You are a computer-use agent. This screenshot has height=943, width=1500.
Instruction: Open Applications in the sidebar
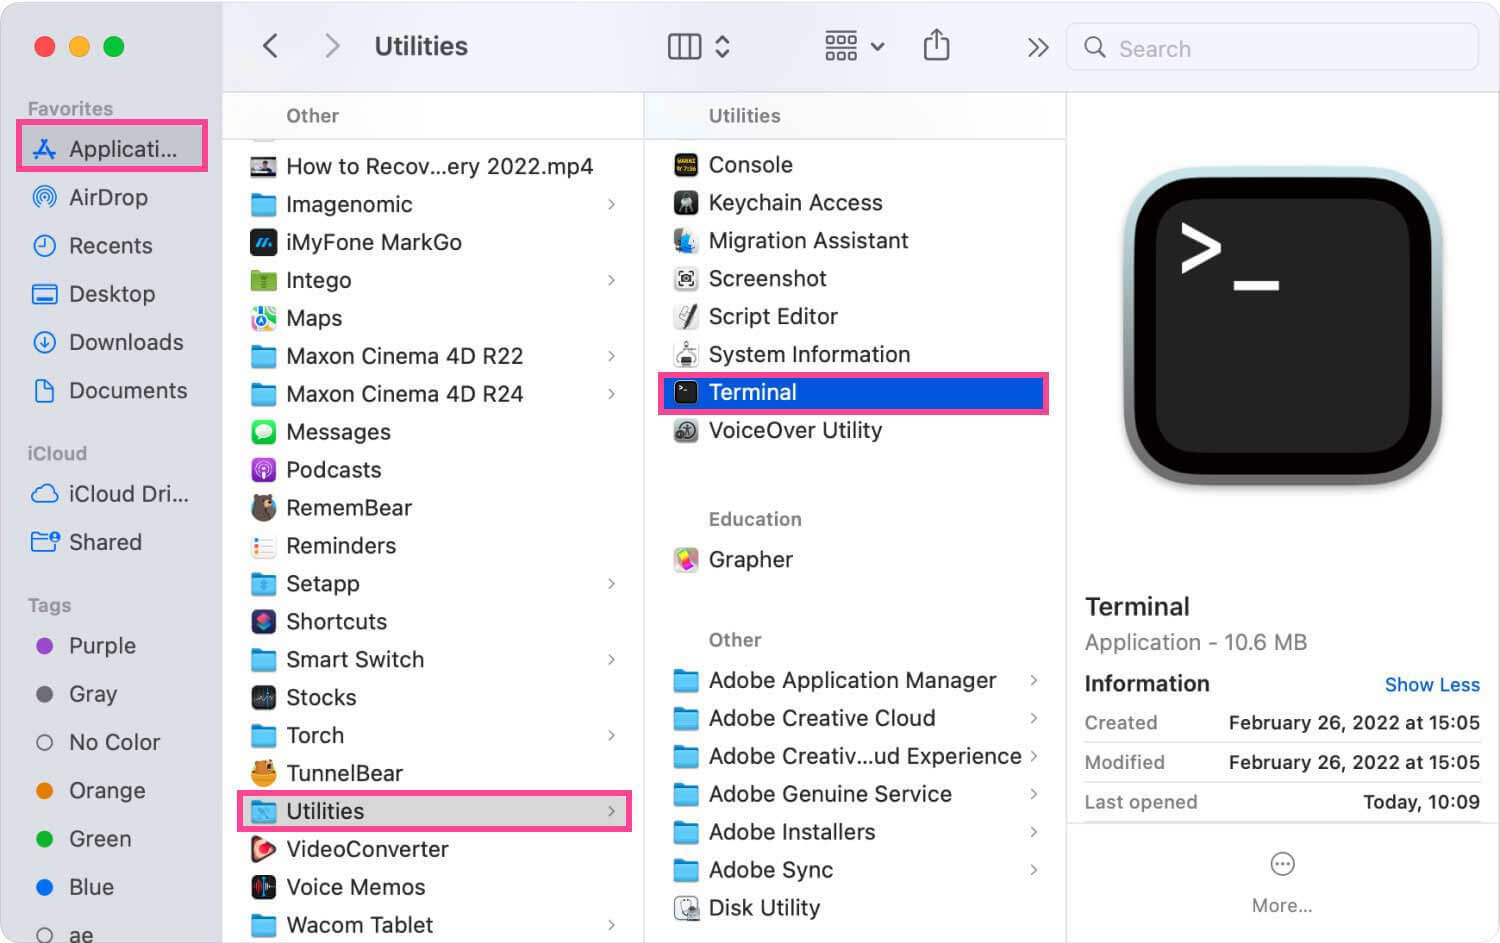coord(112,149)
